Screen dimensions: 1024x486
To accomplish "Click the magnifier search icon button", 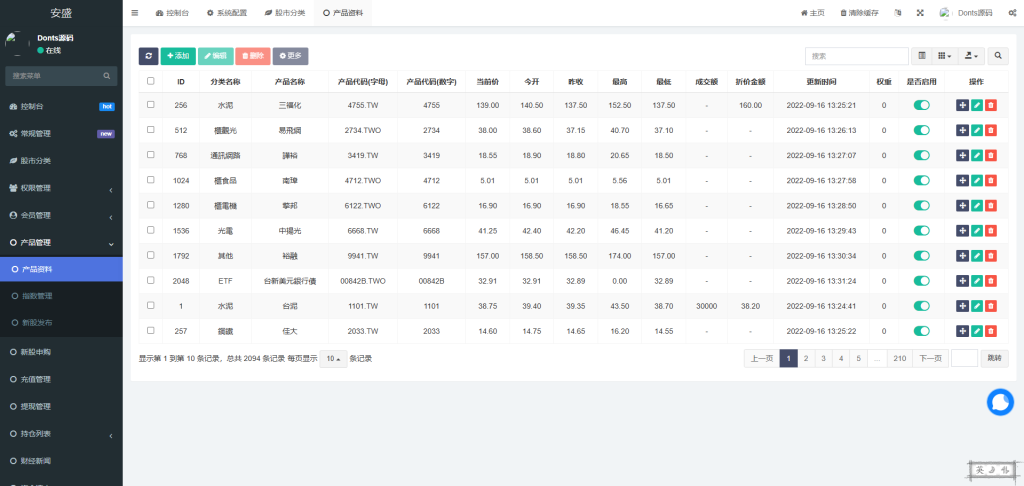I will tap(997, 56).
